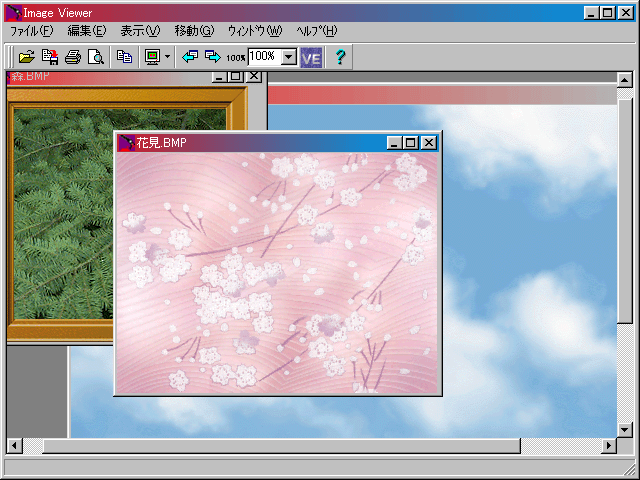Image resolution: width=640 pixels, height=480 pixels.
Task: Close the 花見.BMP window
Action: click(x=429, y=143)
